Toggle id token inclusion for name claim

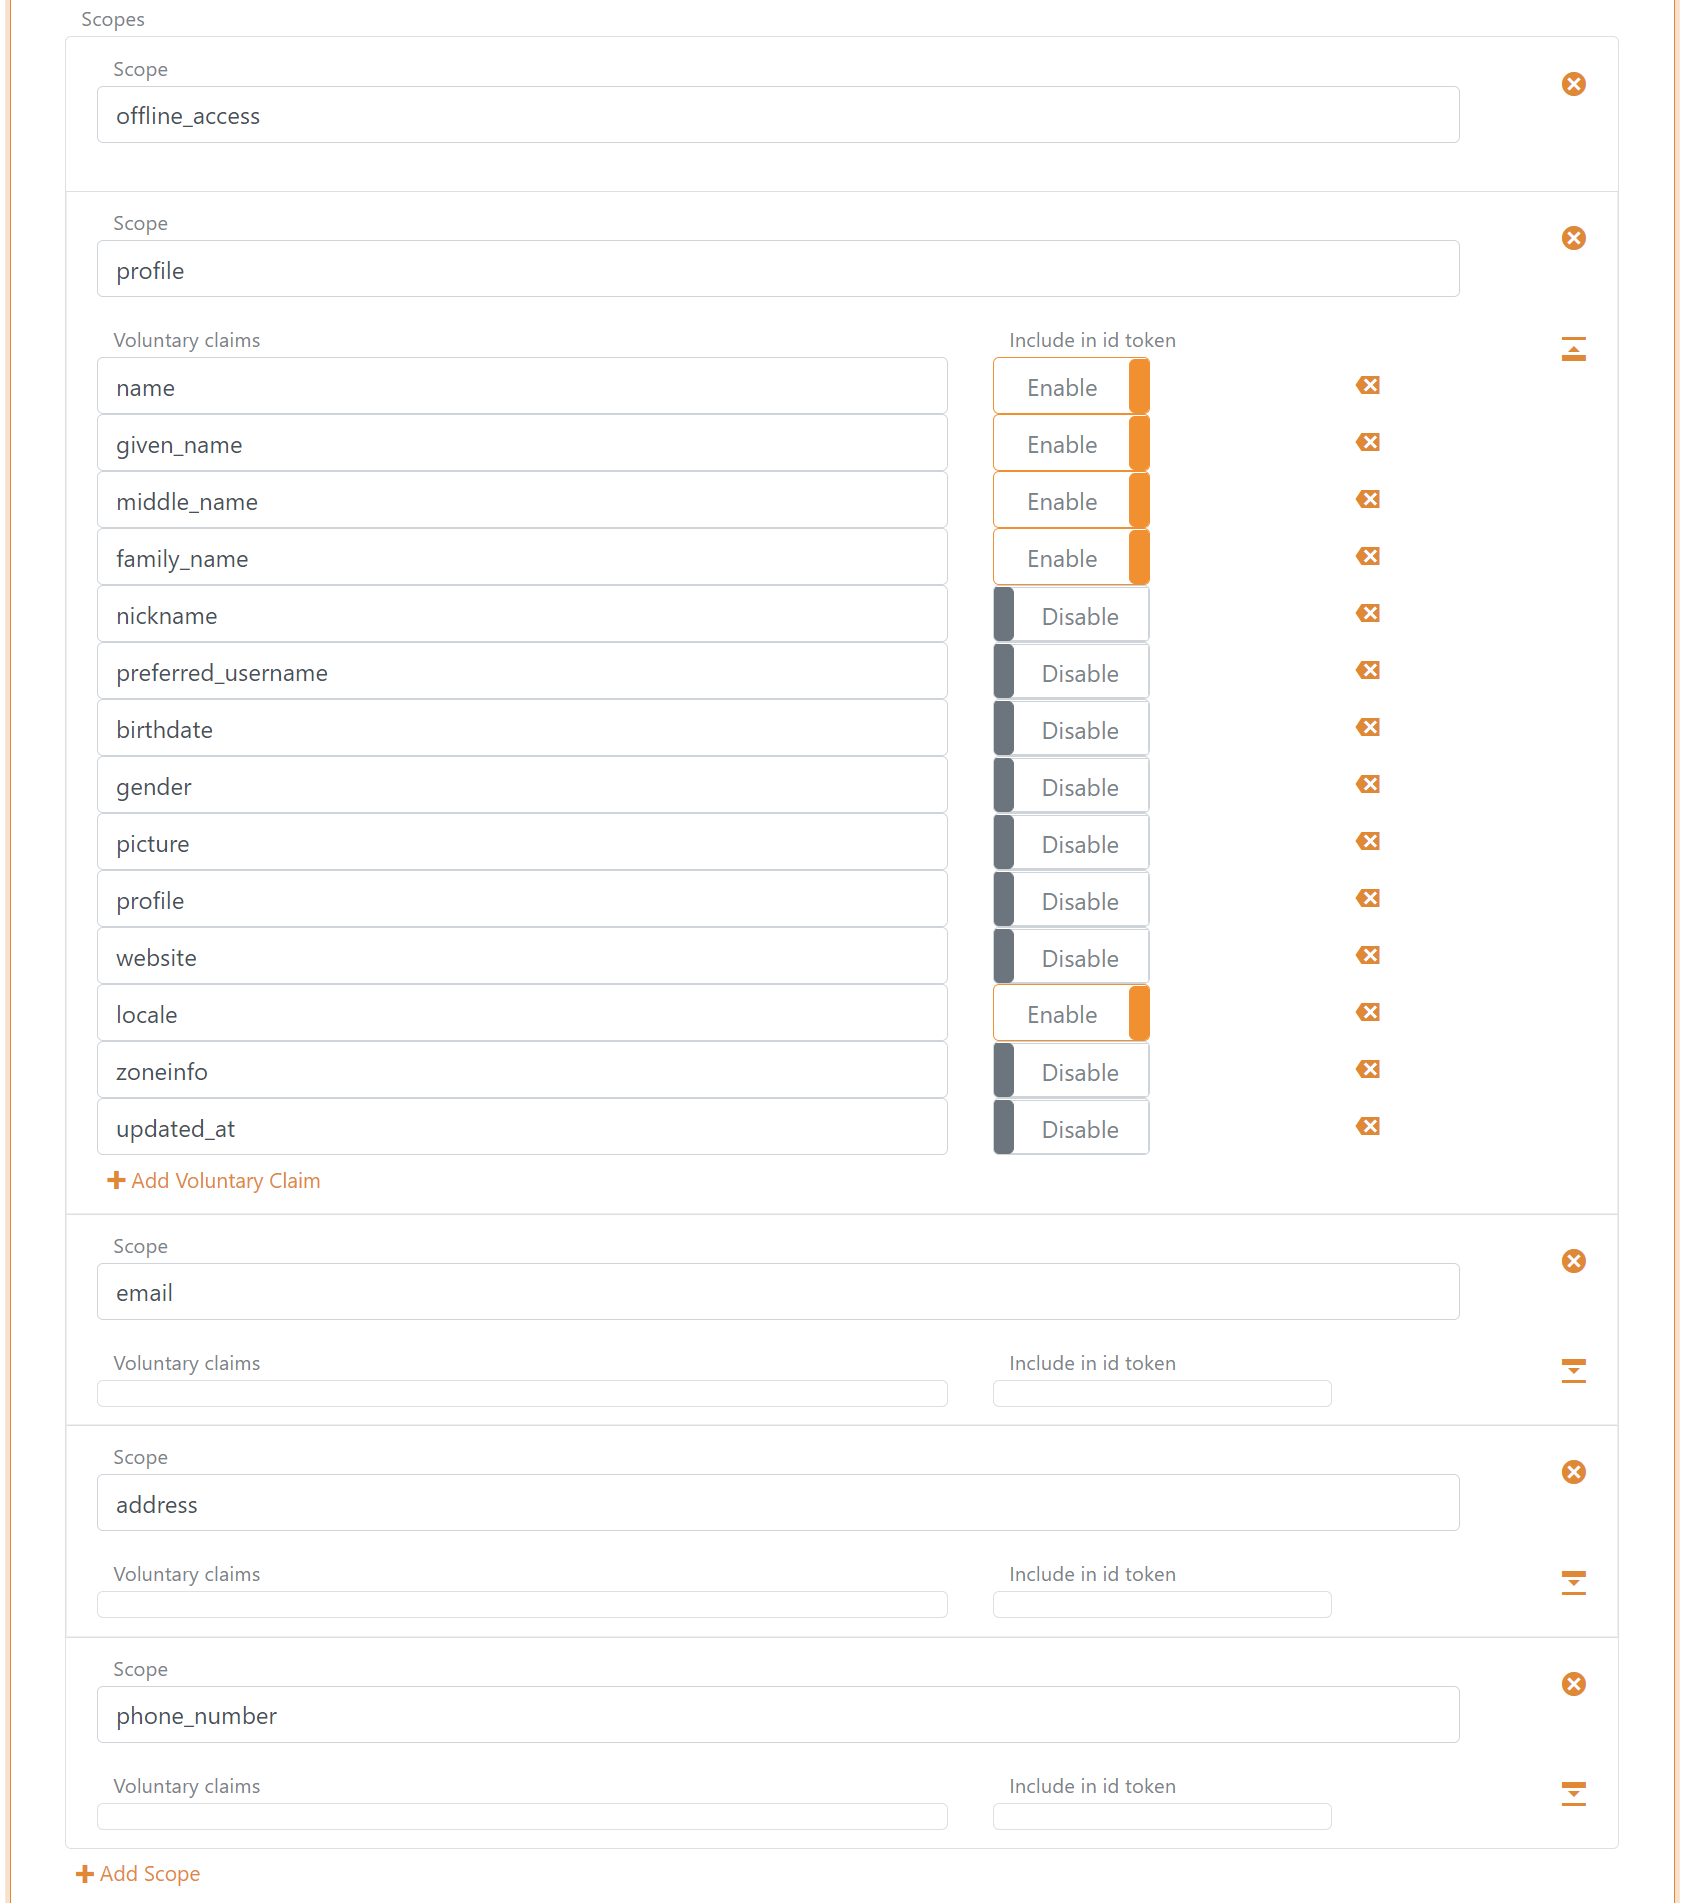pos(1070,387)
